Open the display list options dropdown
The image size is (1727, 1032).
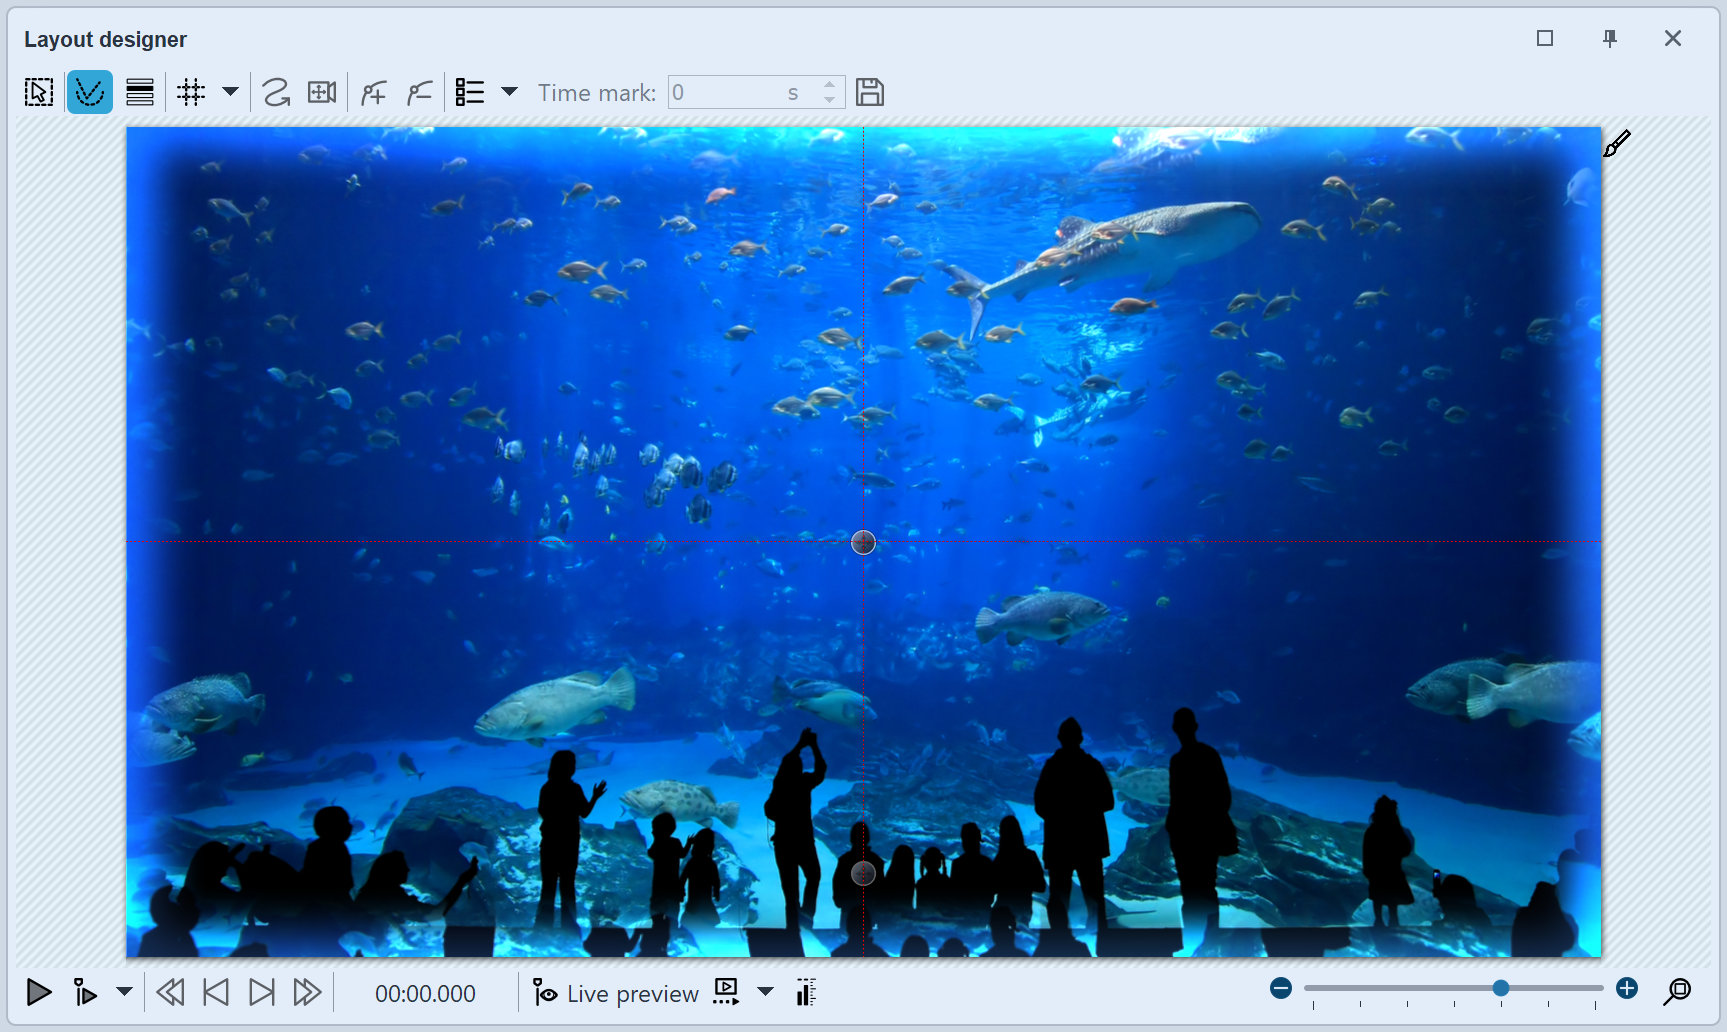510,93
